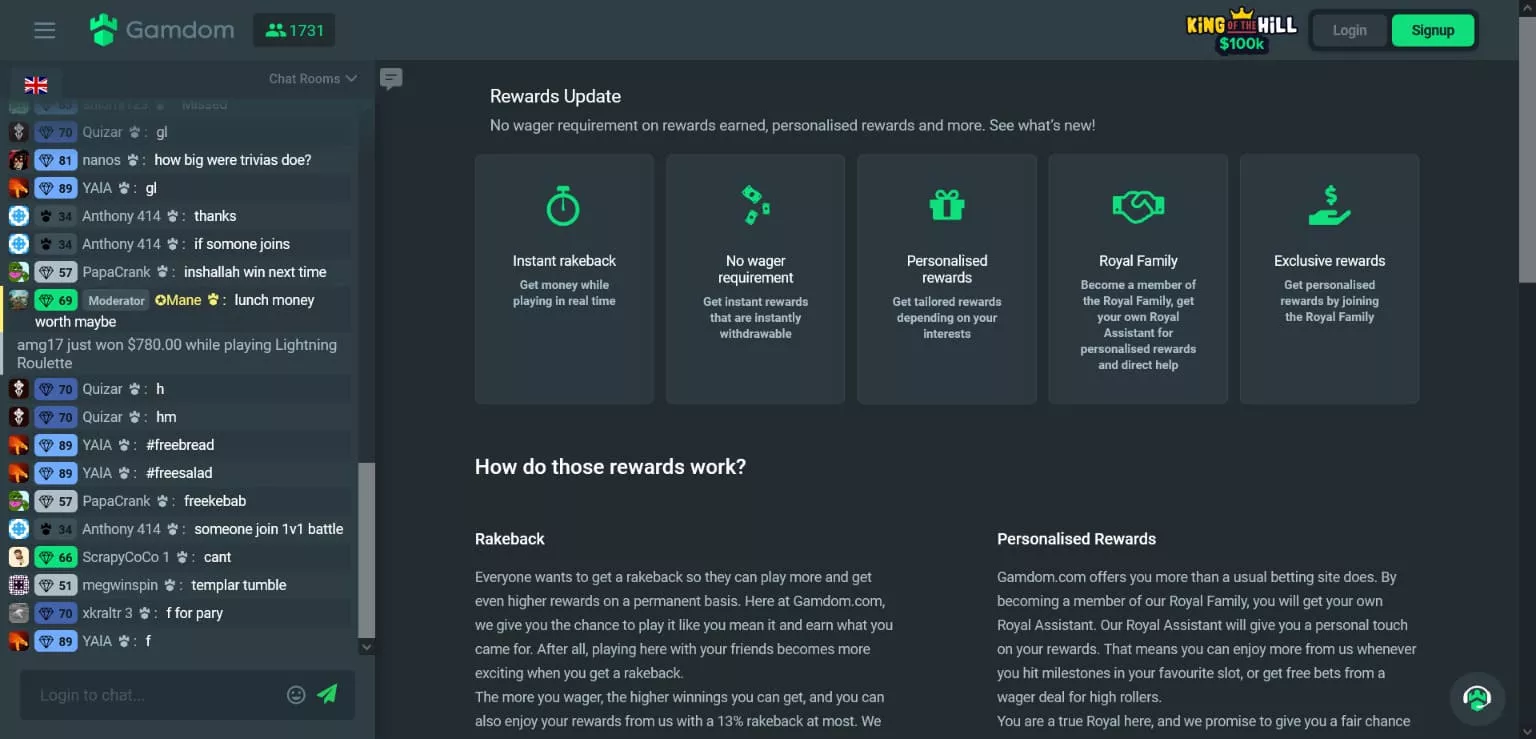Click the 'Exclusive rewards' card title
1536x739 pixels.
click(x=1329, y=261)
